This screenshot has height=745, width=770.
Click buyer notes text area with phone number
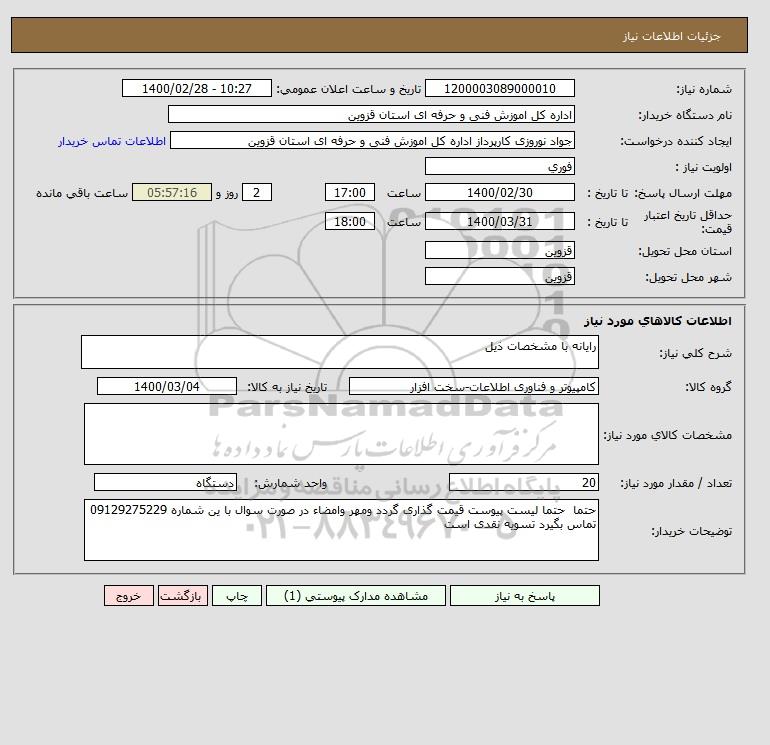coord(341,530)
